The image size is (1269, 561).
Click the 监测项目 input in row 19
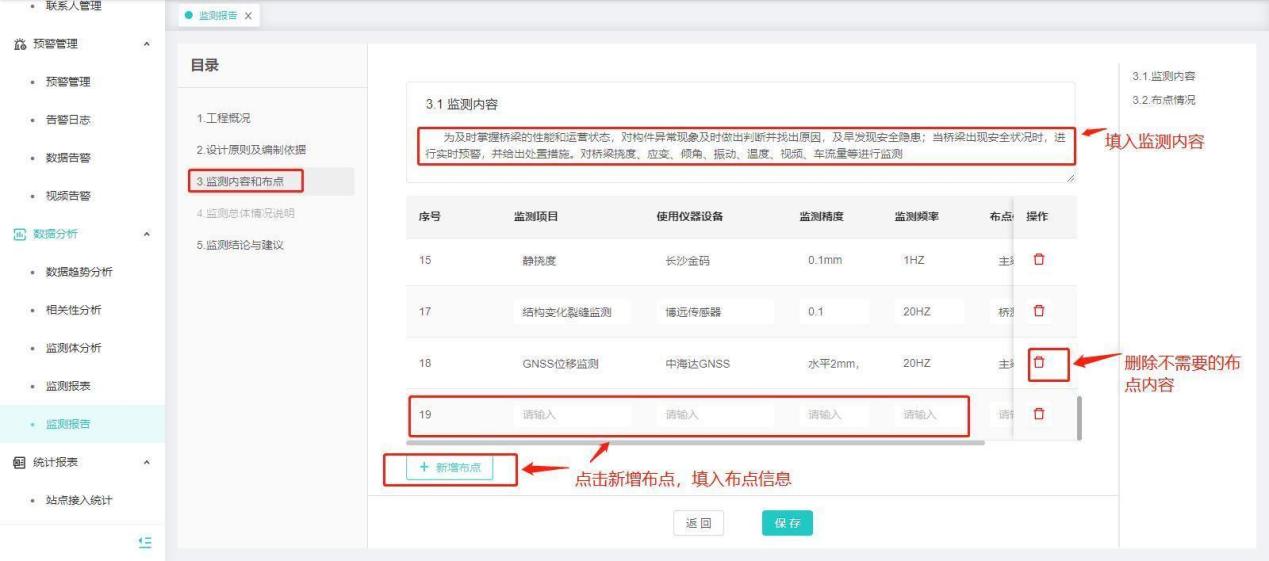pos(572,415)
